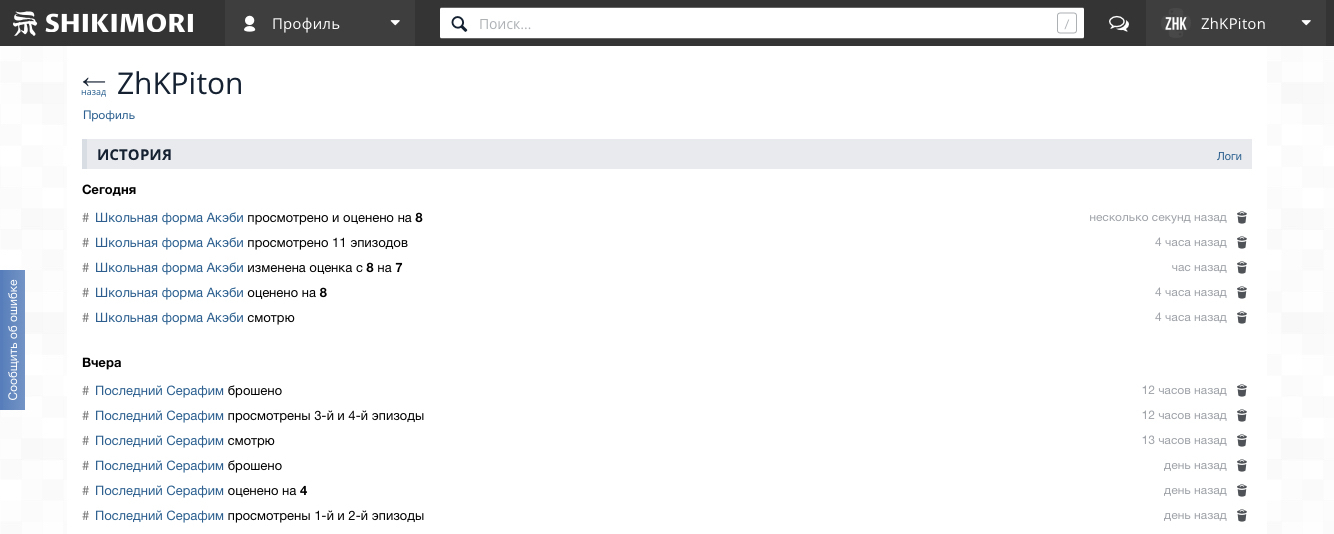The image size is (1334, 534).
Task: Click the # anchor of 'просмотрено и оценено' row
Action: 86,217
